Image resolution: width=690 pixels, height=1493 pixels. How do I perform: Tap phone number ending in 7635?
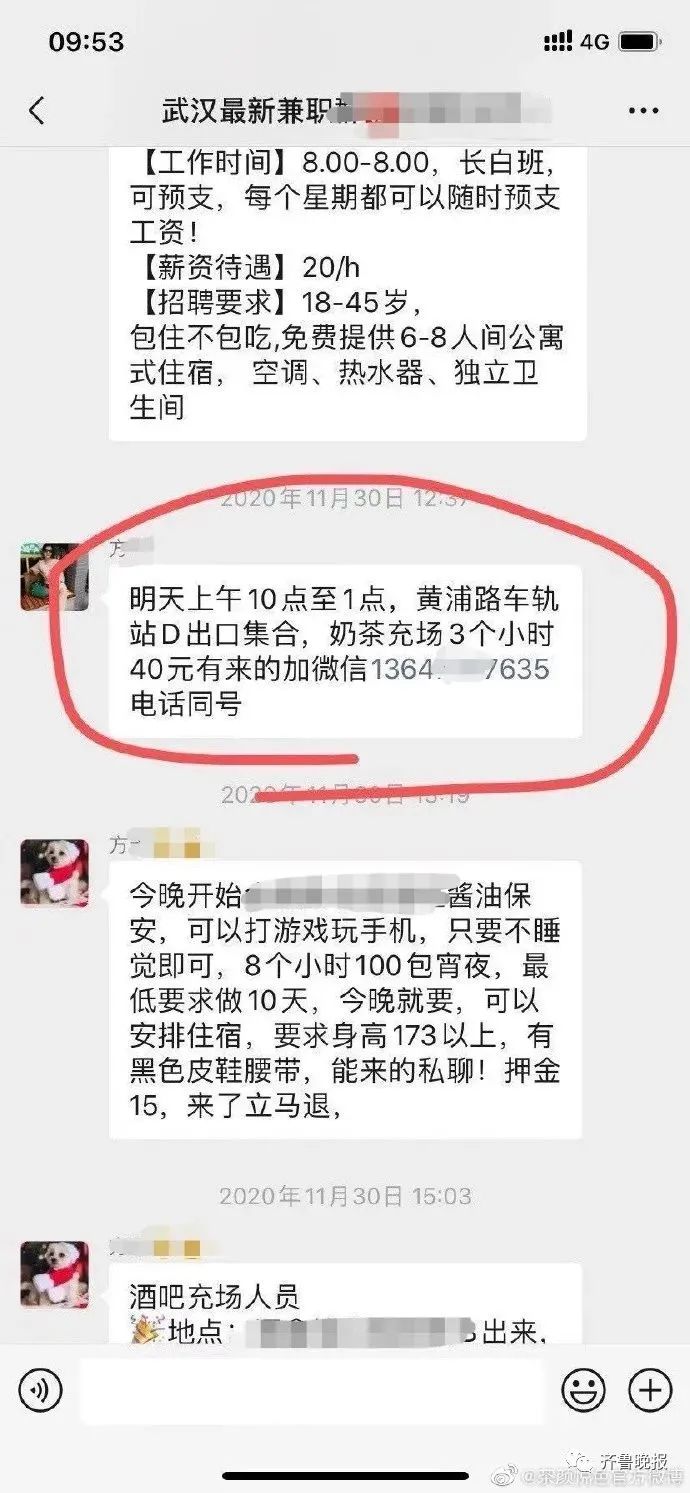coord(460,669)
